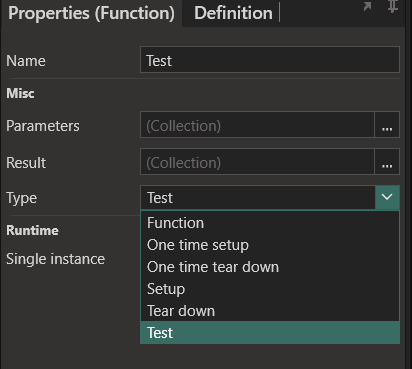Click the Single instance property label
The height and width of the screenshot is (369, 412).
(x=56, y=259)
